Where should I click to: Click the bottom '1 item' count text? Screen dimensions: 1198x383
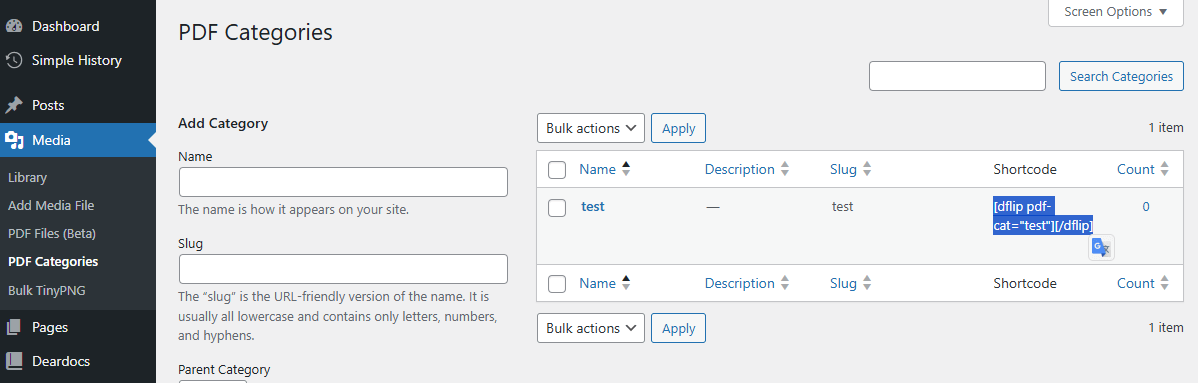[1166, 328]
